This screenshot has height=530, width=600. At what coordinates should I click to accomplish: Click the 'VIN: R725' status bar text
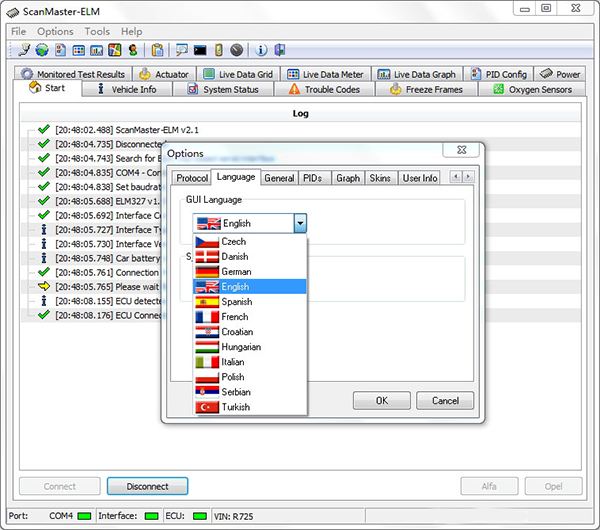coord(233,516)
